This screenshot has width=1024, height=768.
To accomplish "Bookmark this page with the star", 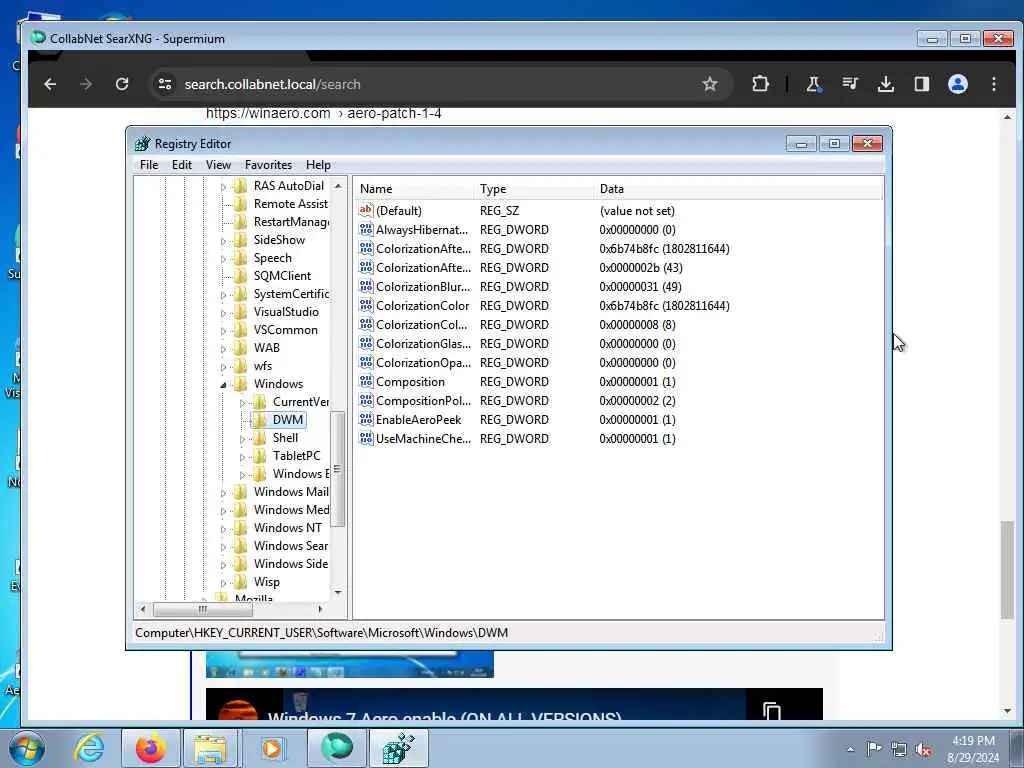I will click(x=710, y=84).
